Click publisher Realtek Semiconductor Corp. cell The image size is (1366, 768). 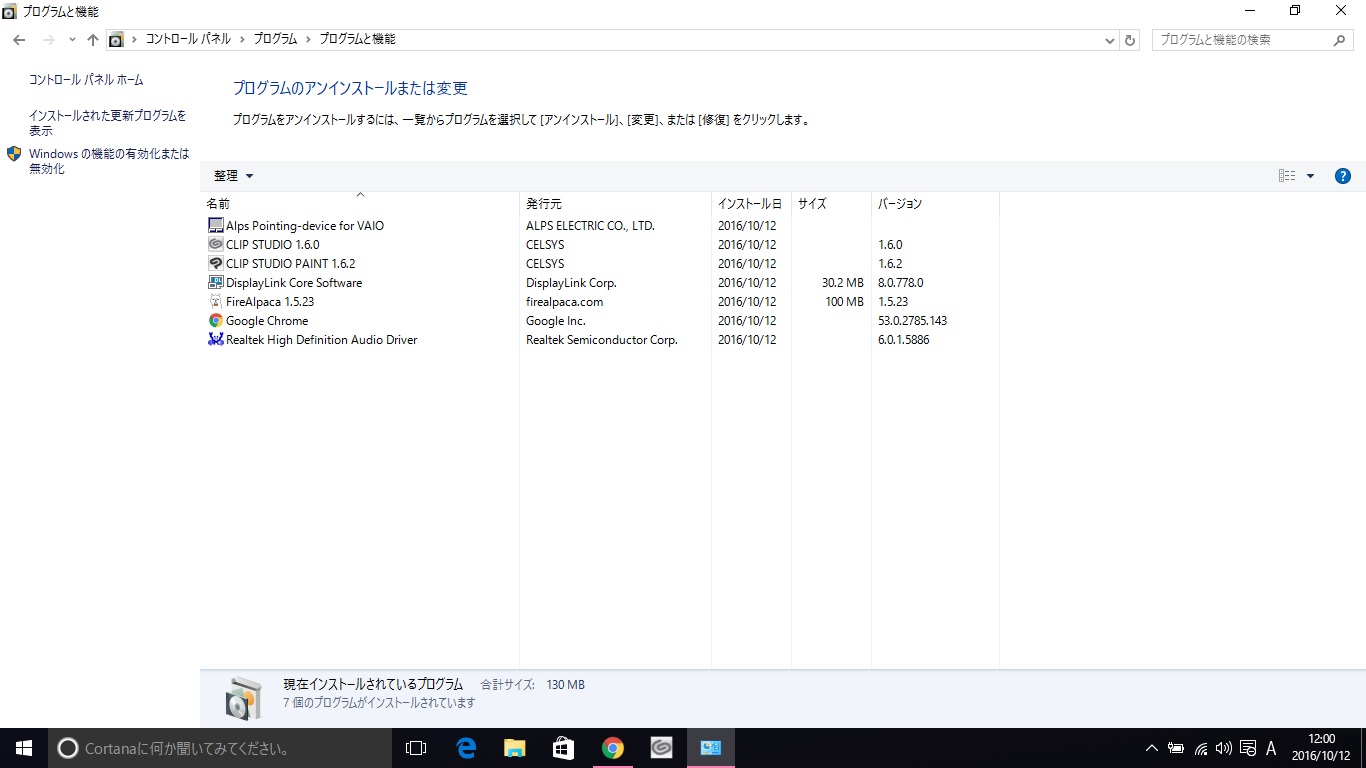[602, 340]
